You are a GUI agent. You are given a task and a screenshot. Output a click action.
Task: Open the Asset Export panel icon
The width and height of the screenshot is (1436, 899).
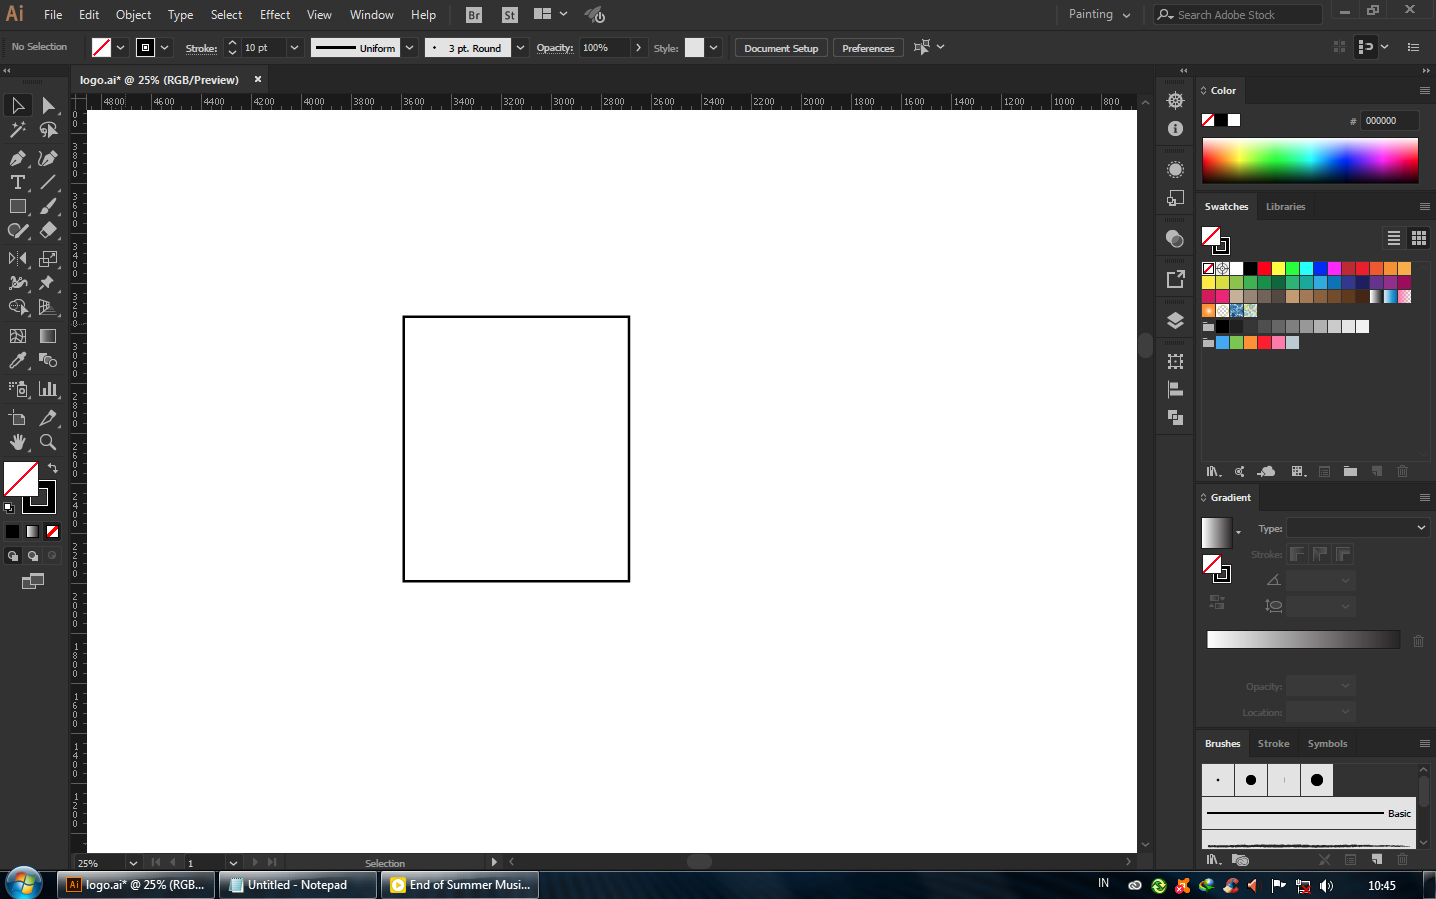tap(1176, 280)
